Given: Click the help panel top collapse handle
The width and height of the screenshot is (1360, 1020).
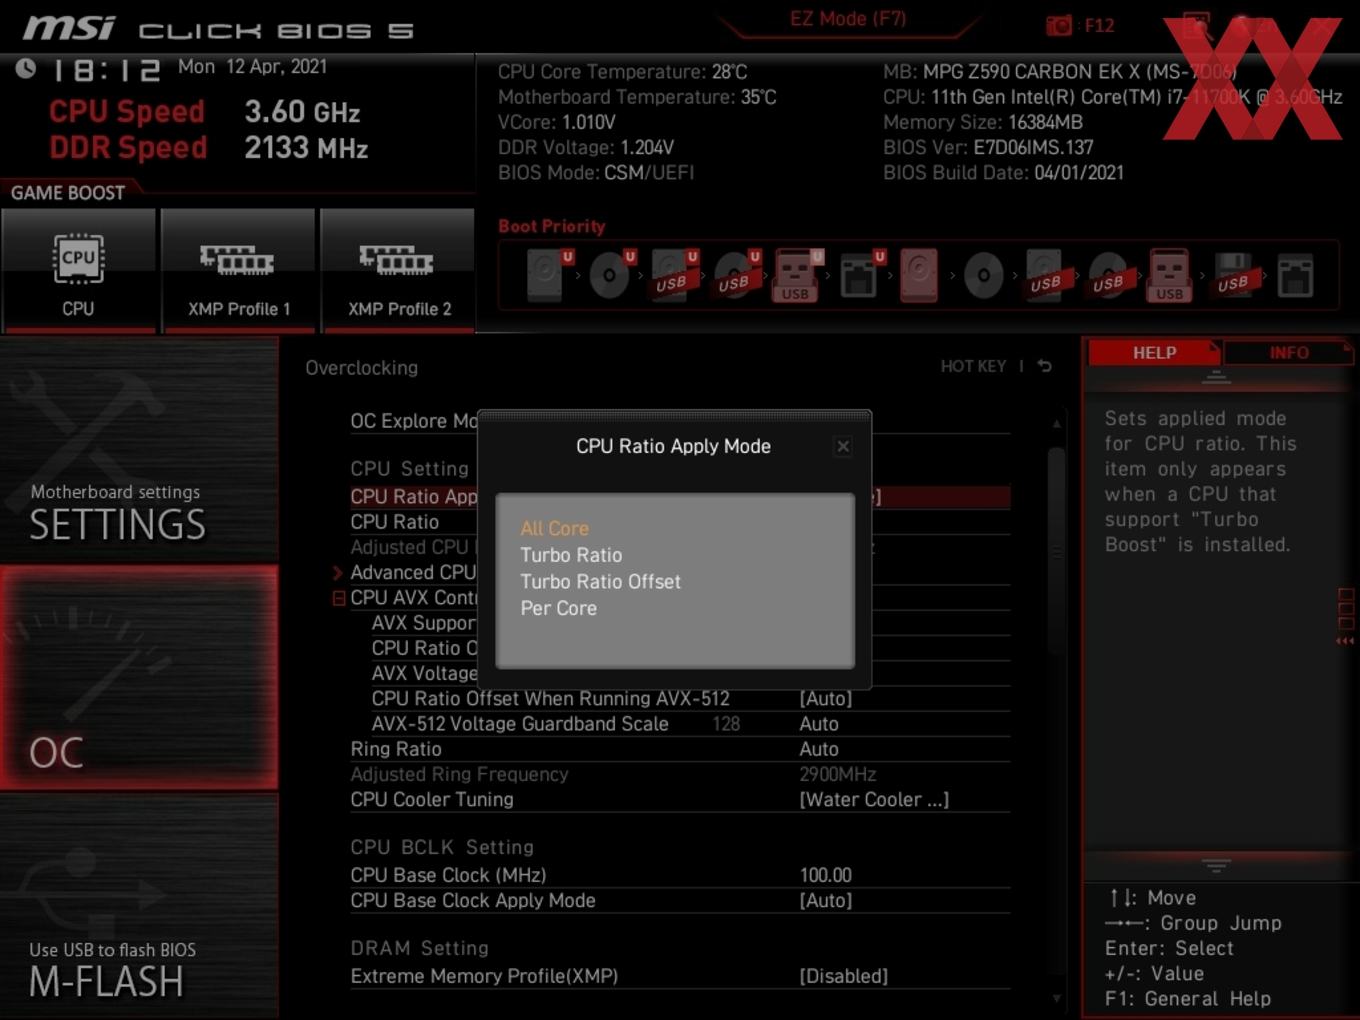Looking at the screenshot, I should point(1216,378).
